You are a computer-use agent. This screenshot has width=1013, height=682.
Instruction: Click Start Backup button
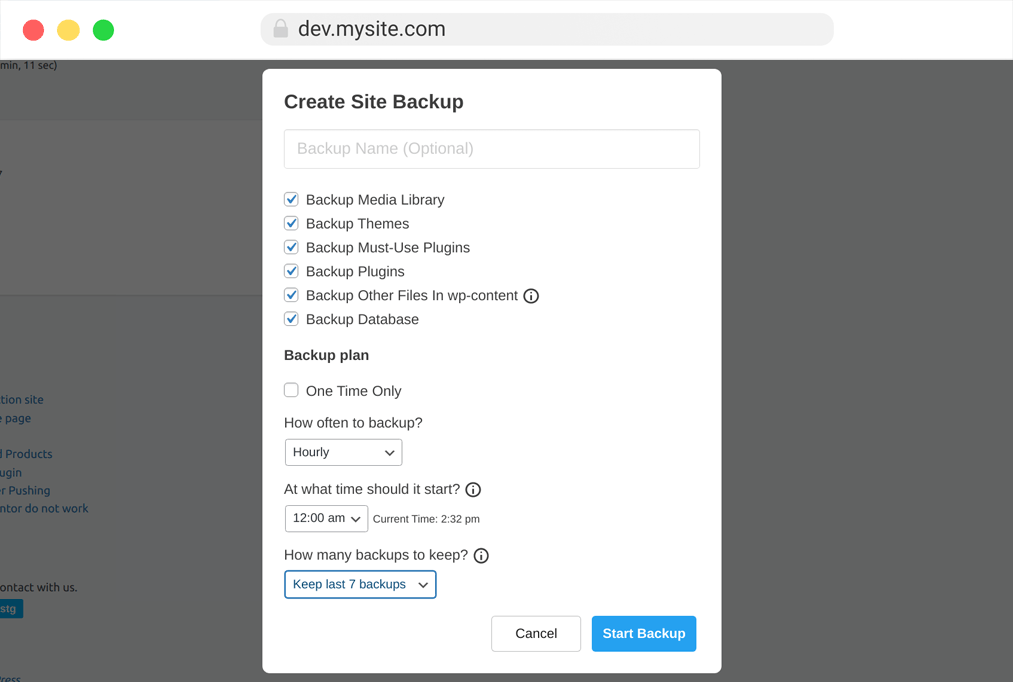point(644,634)
